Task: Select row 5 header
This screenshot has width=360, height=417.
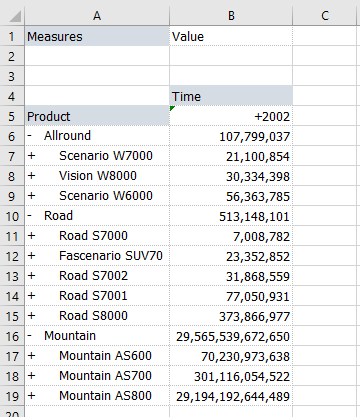Action: point(12,116)
